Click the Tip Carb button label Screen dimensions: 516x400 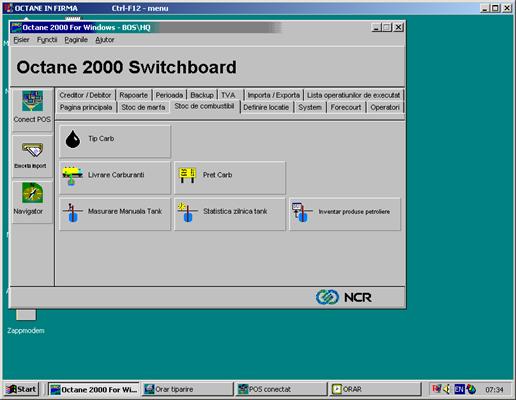[x=101, y=139]
